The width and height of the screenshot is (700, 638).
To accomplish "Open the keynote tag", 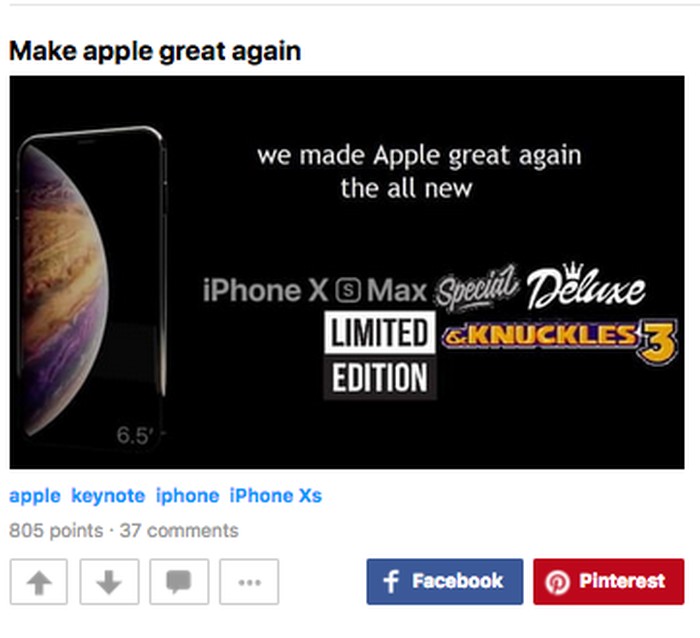I will pyautogui.click(x=108, y=496).
